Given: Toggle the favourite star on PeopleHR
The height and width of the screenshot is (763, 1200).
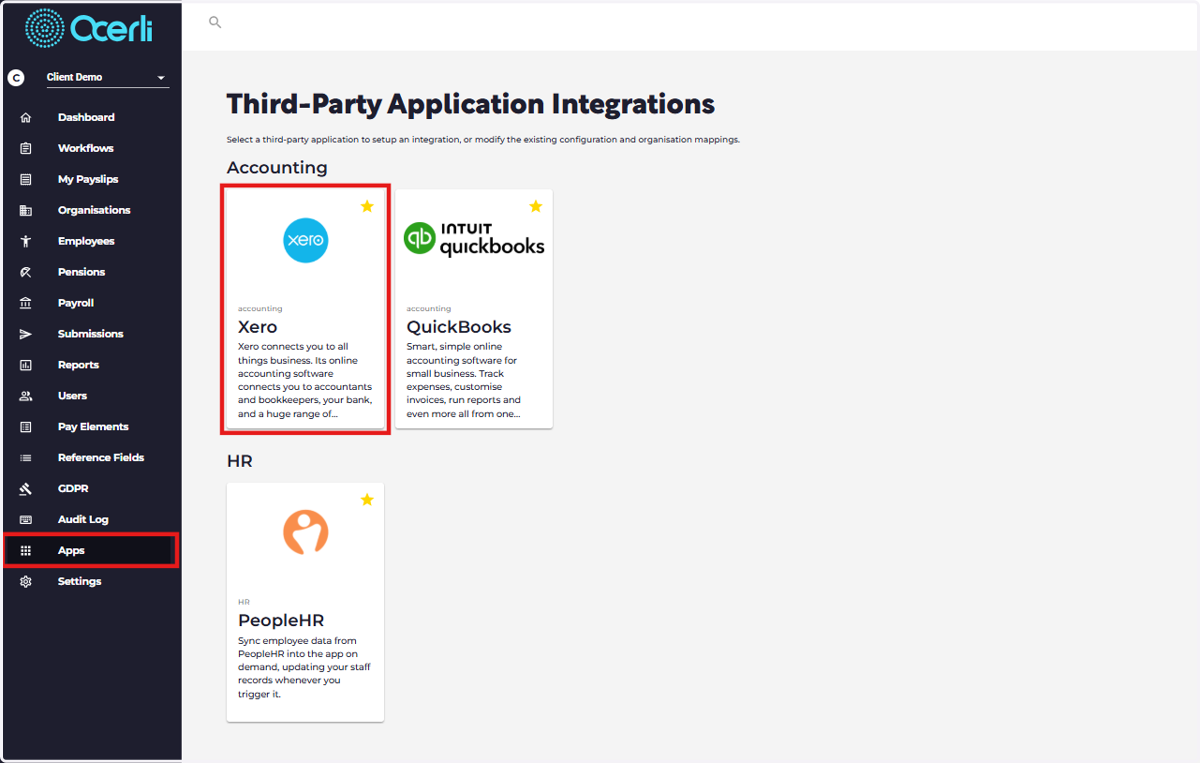Looking at the screenshot, I should pyautogui.click(x=367, y=499).
